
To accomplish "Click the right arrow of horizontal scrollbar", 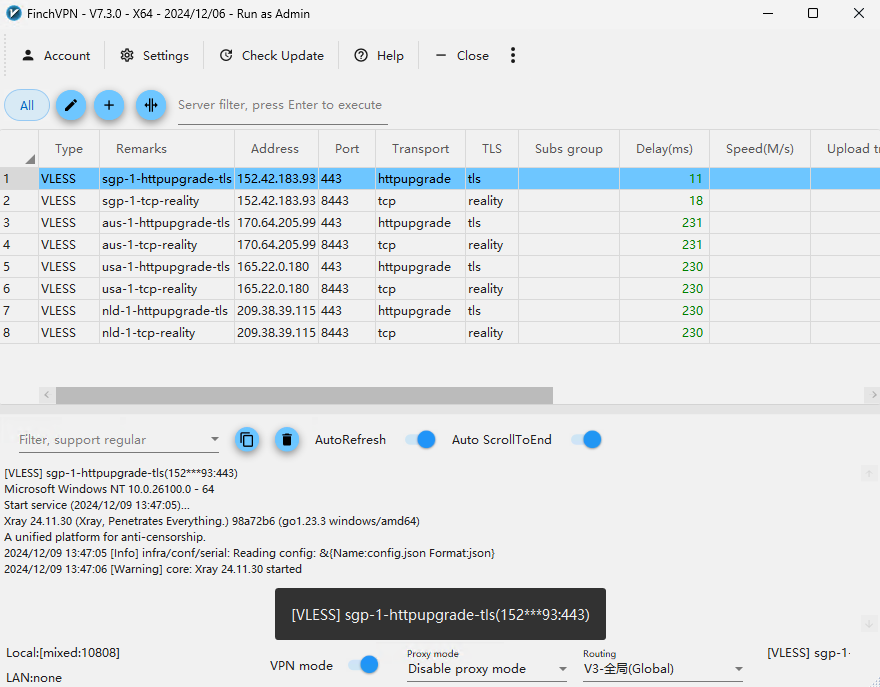I will (x=873, y=395).
